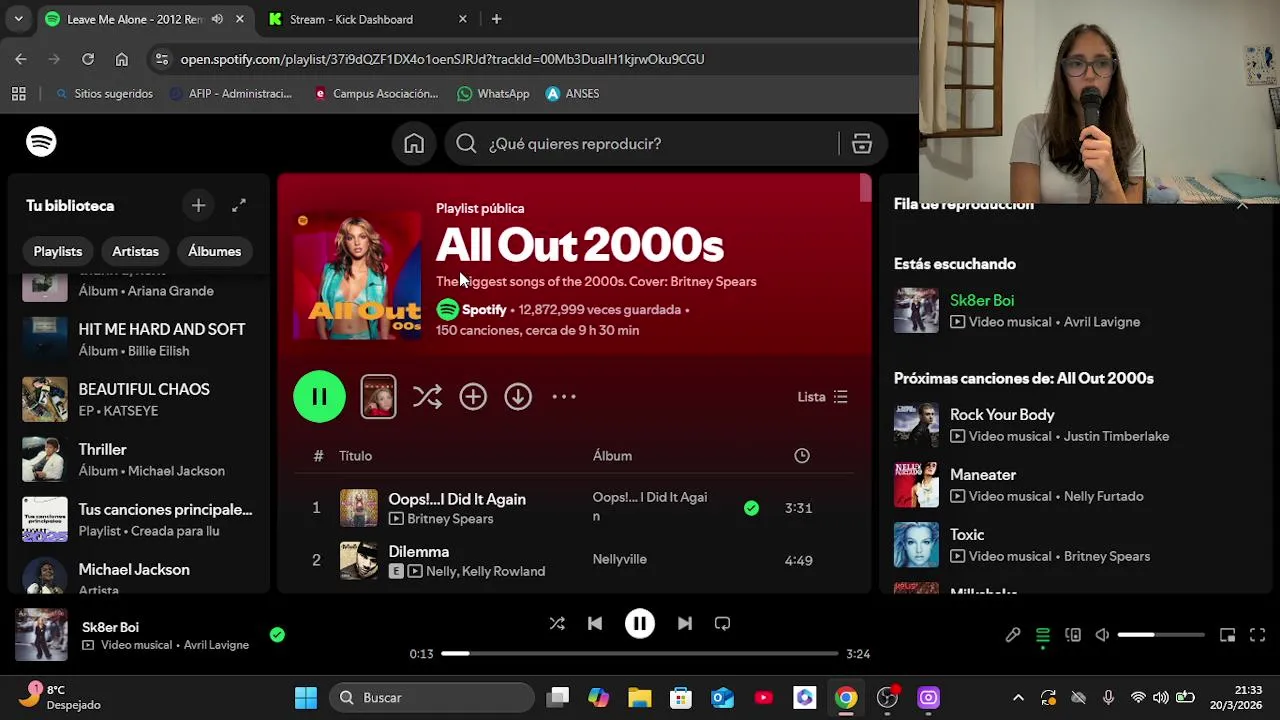Open more options for the playlist
This screenshot has height=720, width=1280.
pos(564,397)
